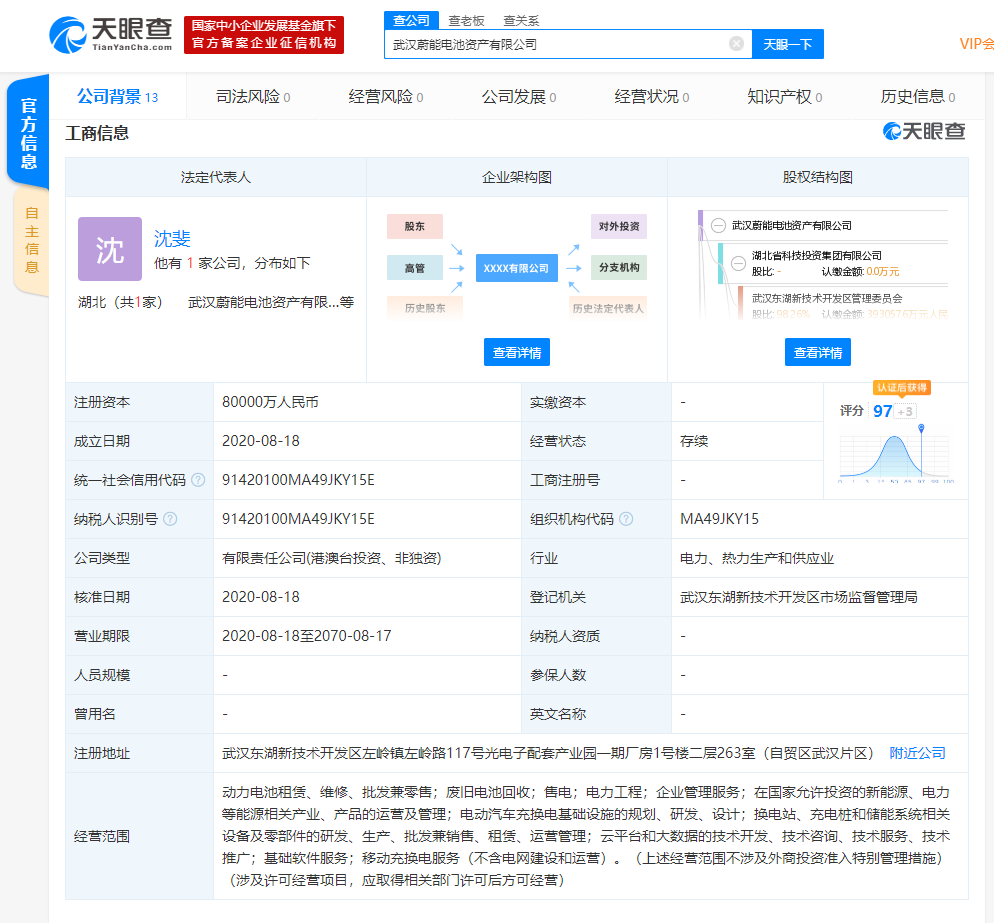
Task: Click the 认证后获得 badge above the score
Action: (x=901, y=387)
